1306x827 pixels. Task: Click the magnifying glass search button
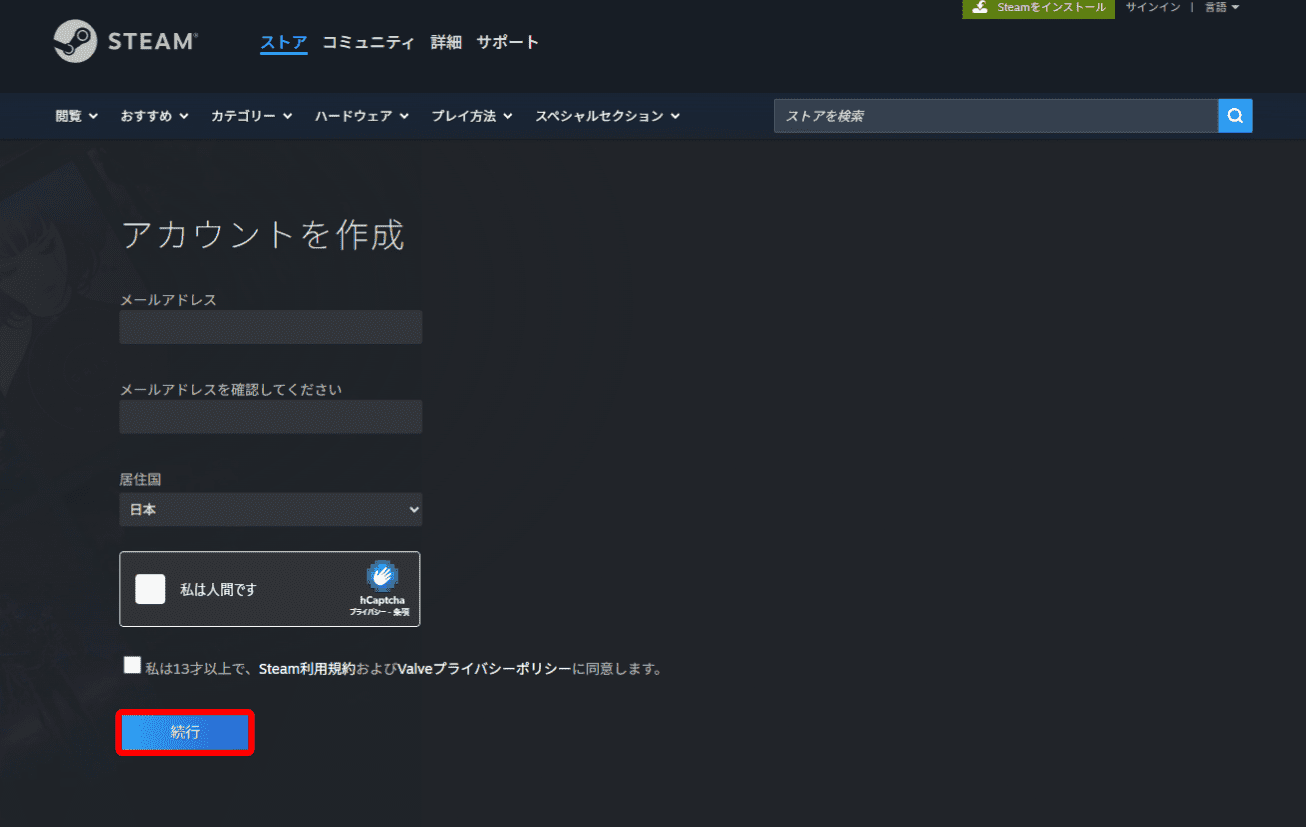click(x=1235, y=116)
